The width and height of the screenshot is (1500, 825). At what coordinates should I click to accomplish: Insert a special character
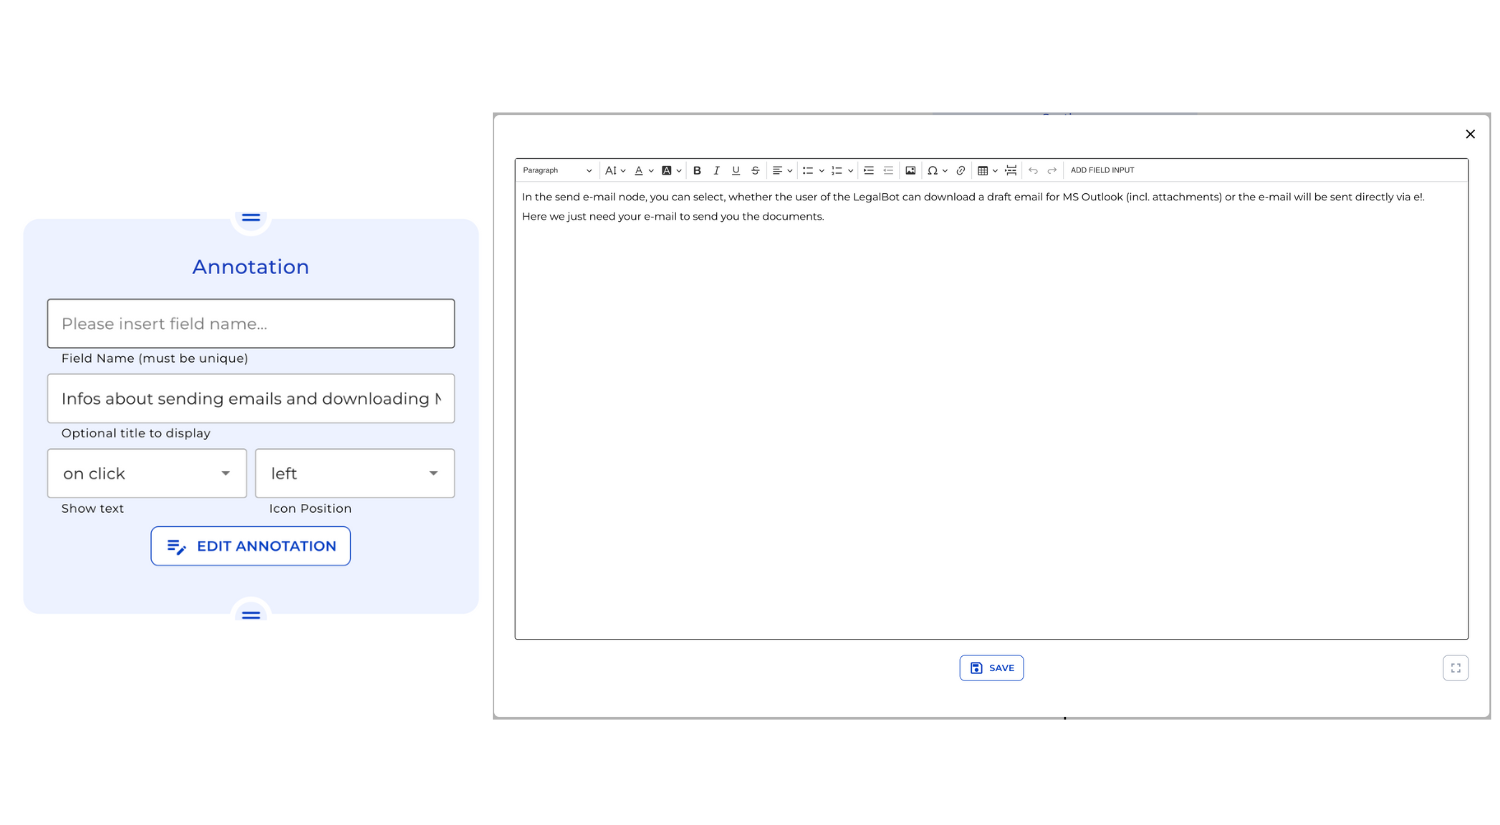[932, 170]
